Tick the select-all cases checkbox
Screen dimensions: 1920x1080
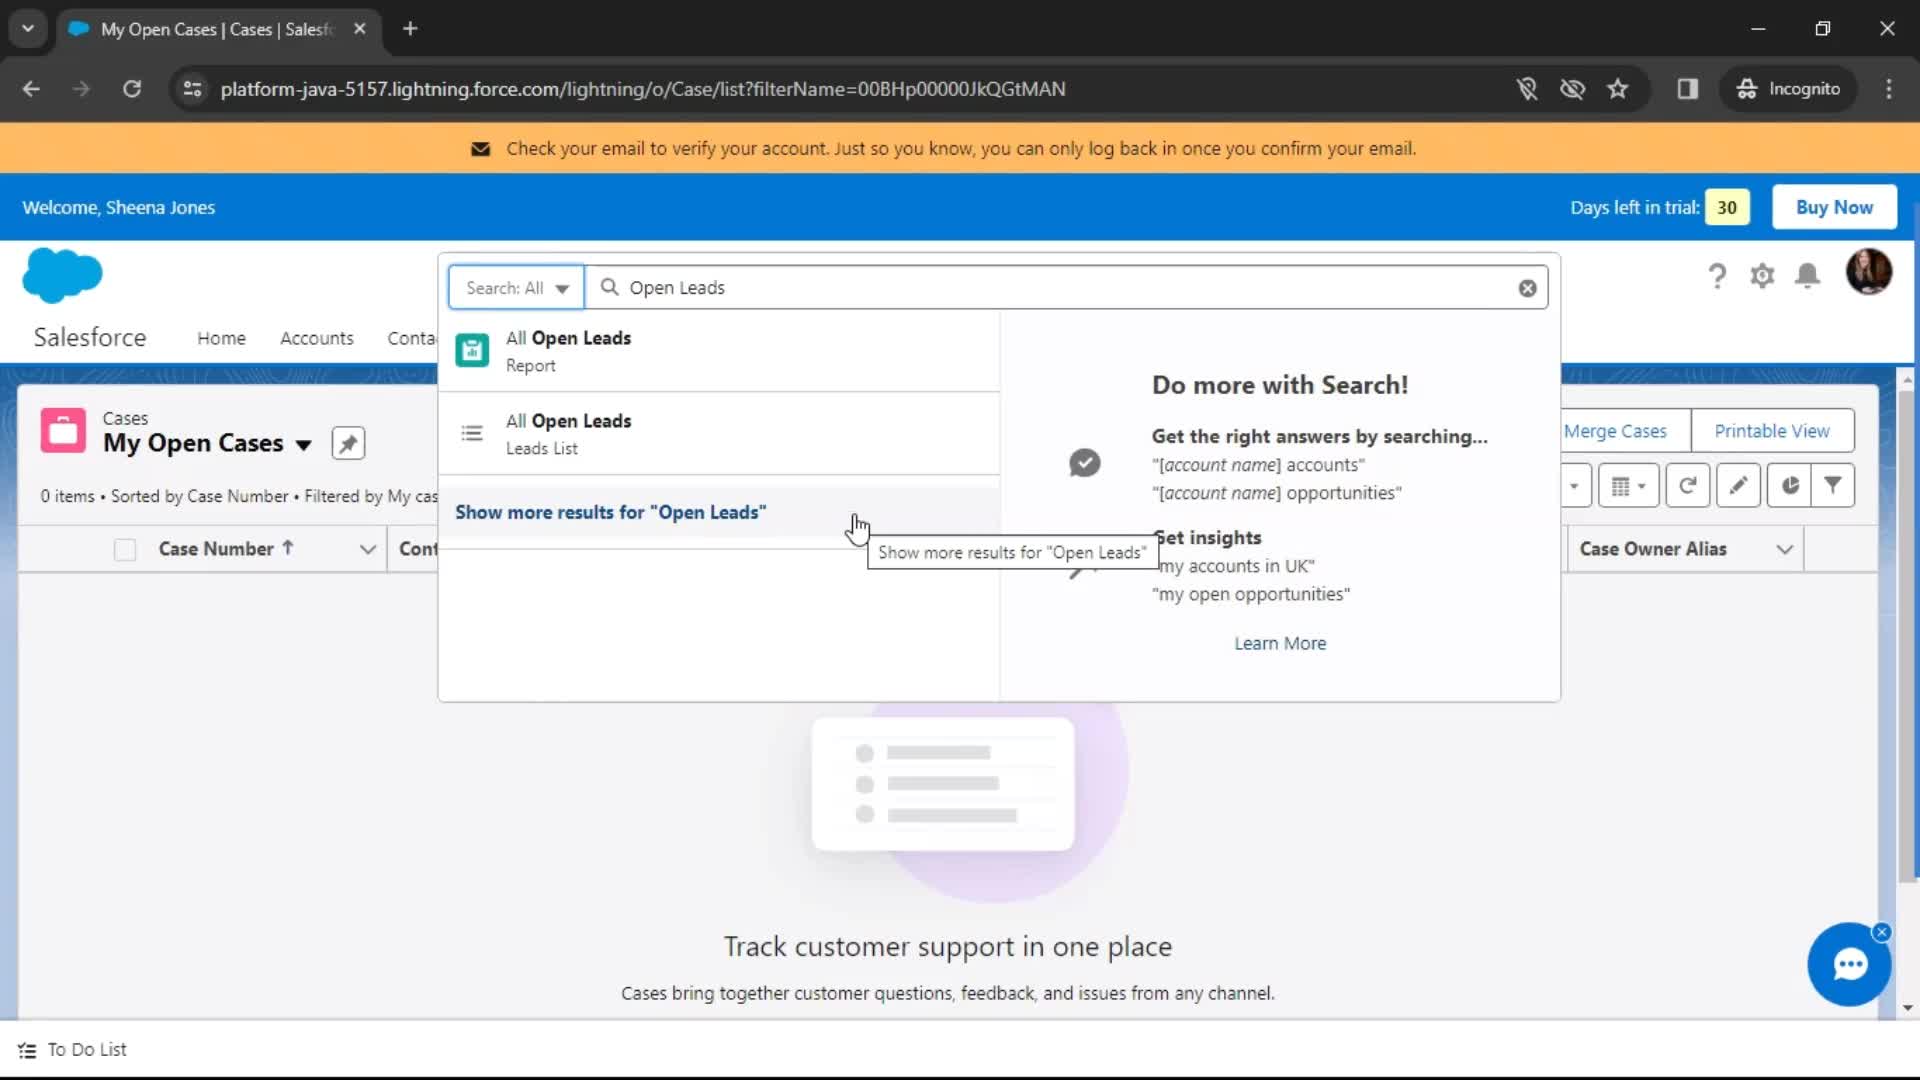pyautogui.click(x=125, y=550)
